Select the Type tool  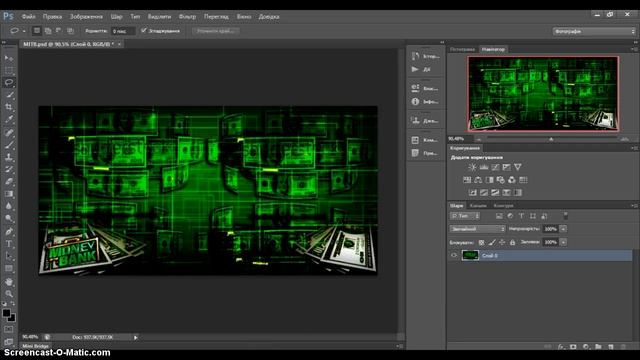pyautogui.click(x=9, y=244)
